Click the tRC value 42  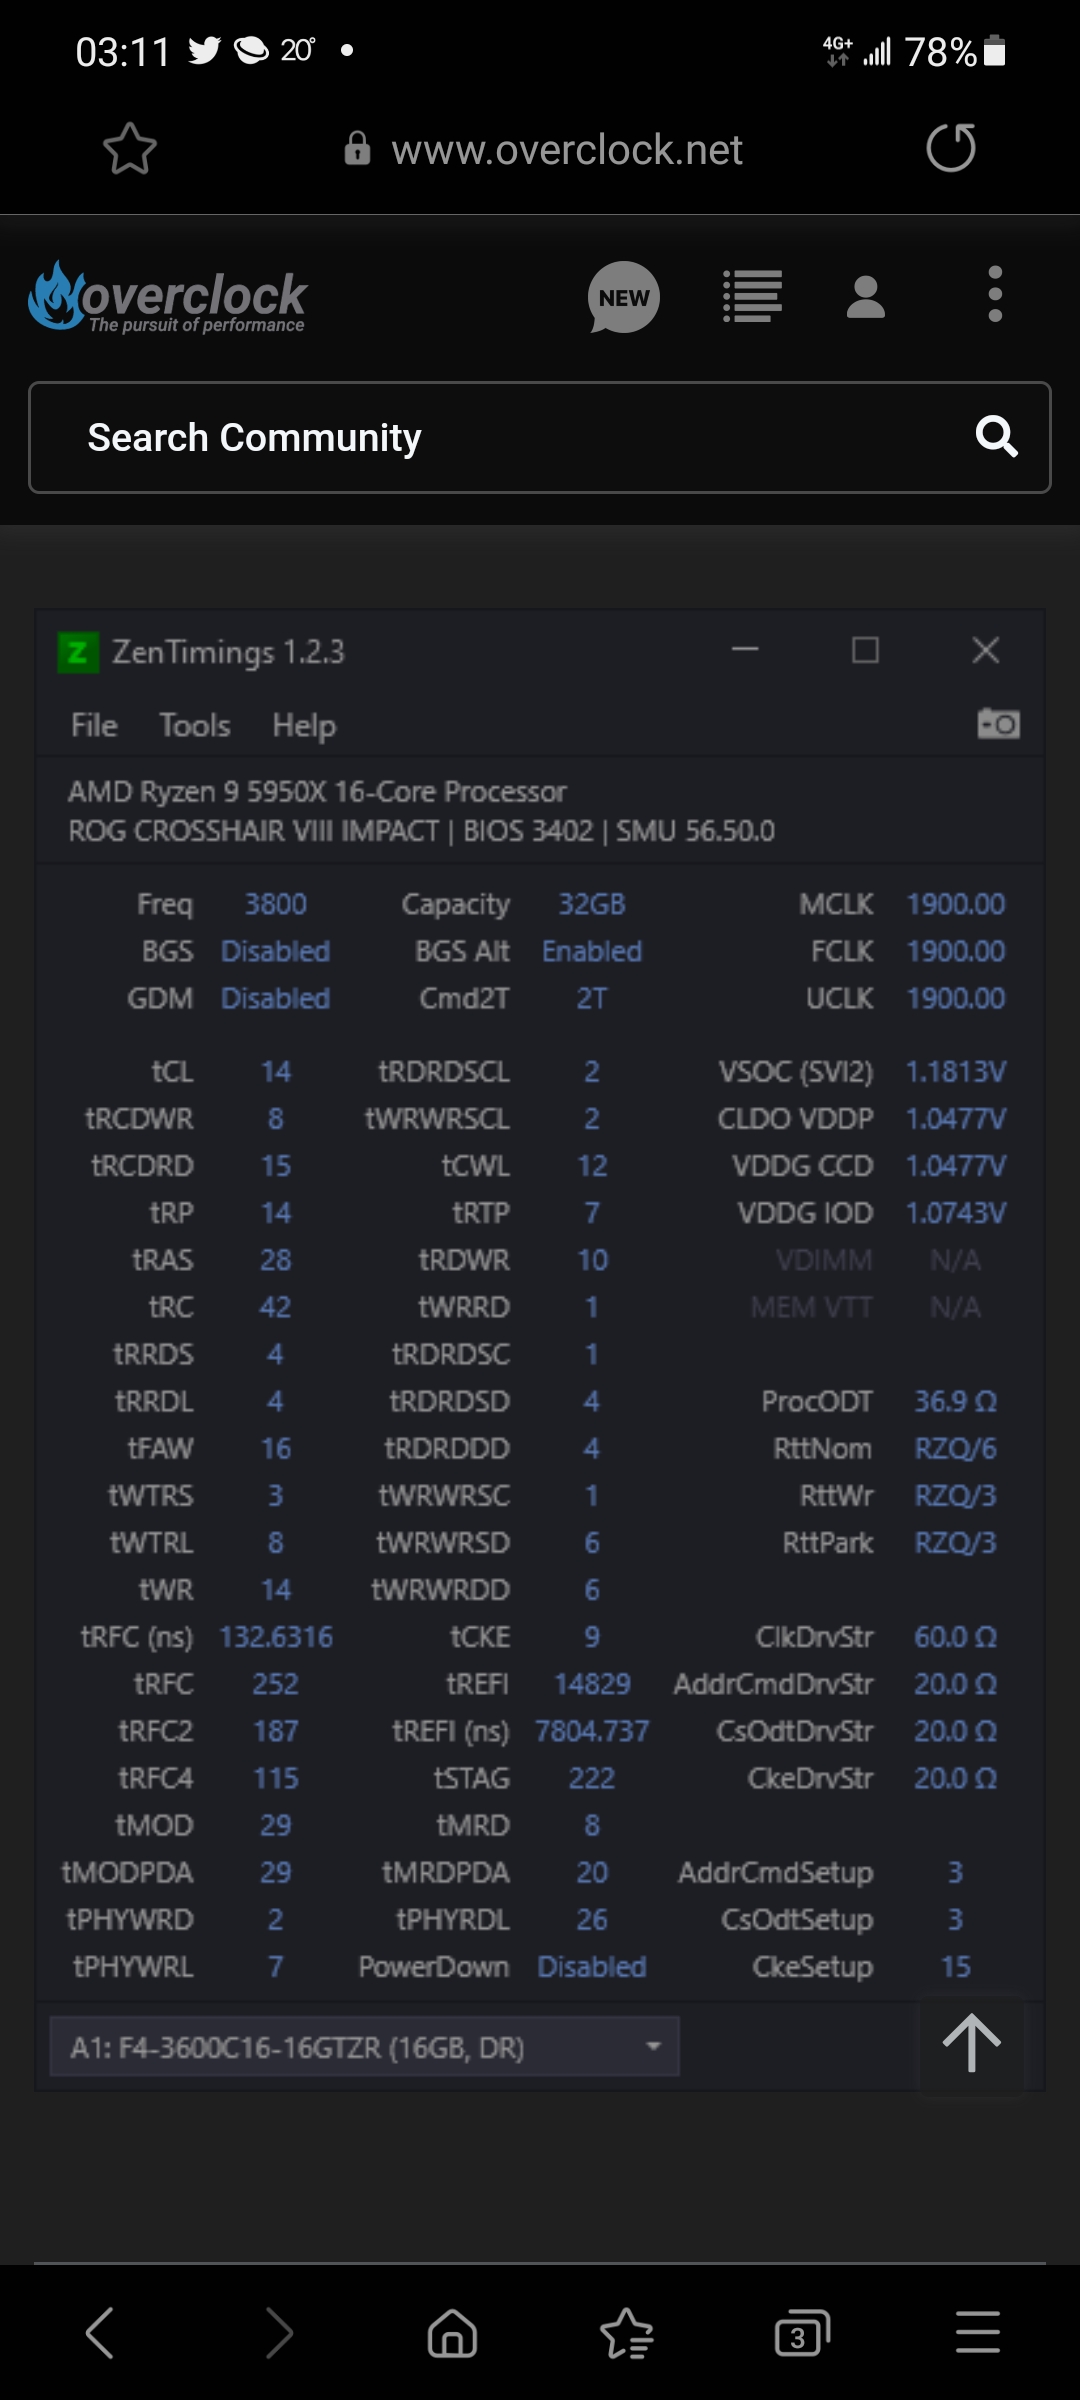[x=276, y=1307]
